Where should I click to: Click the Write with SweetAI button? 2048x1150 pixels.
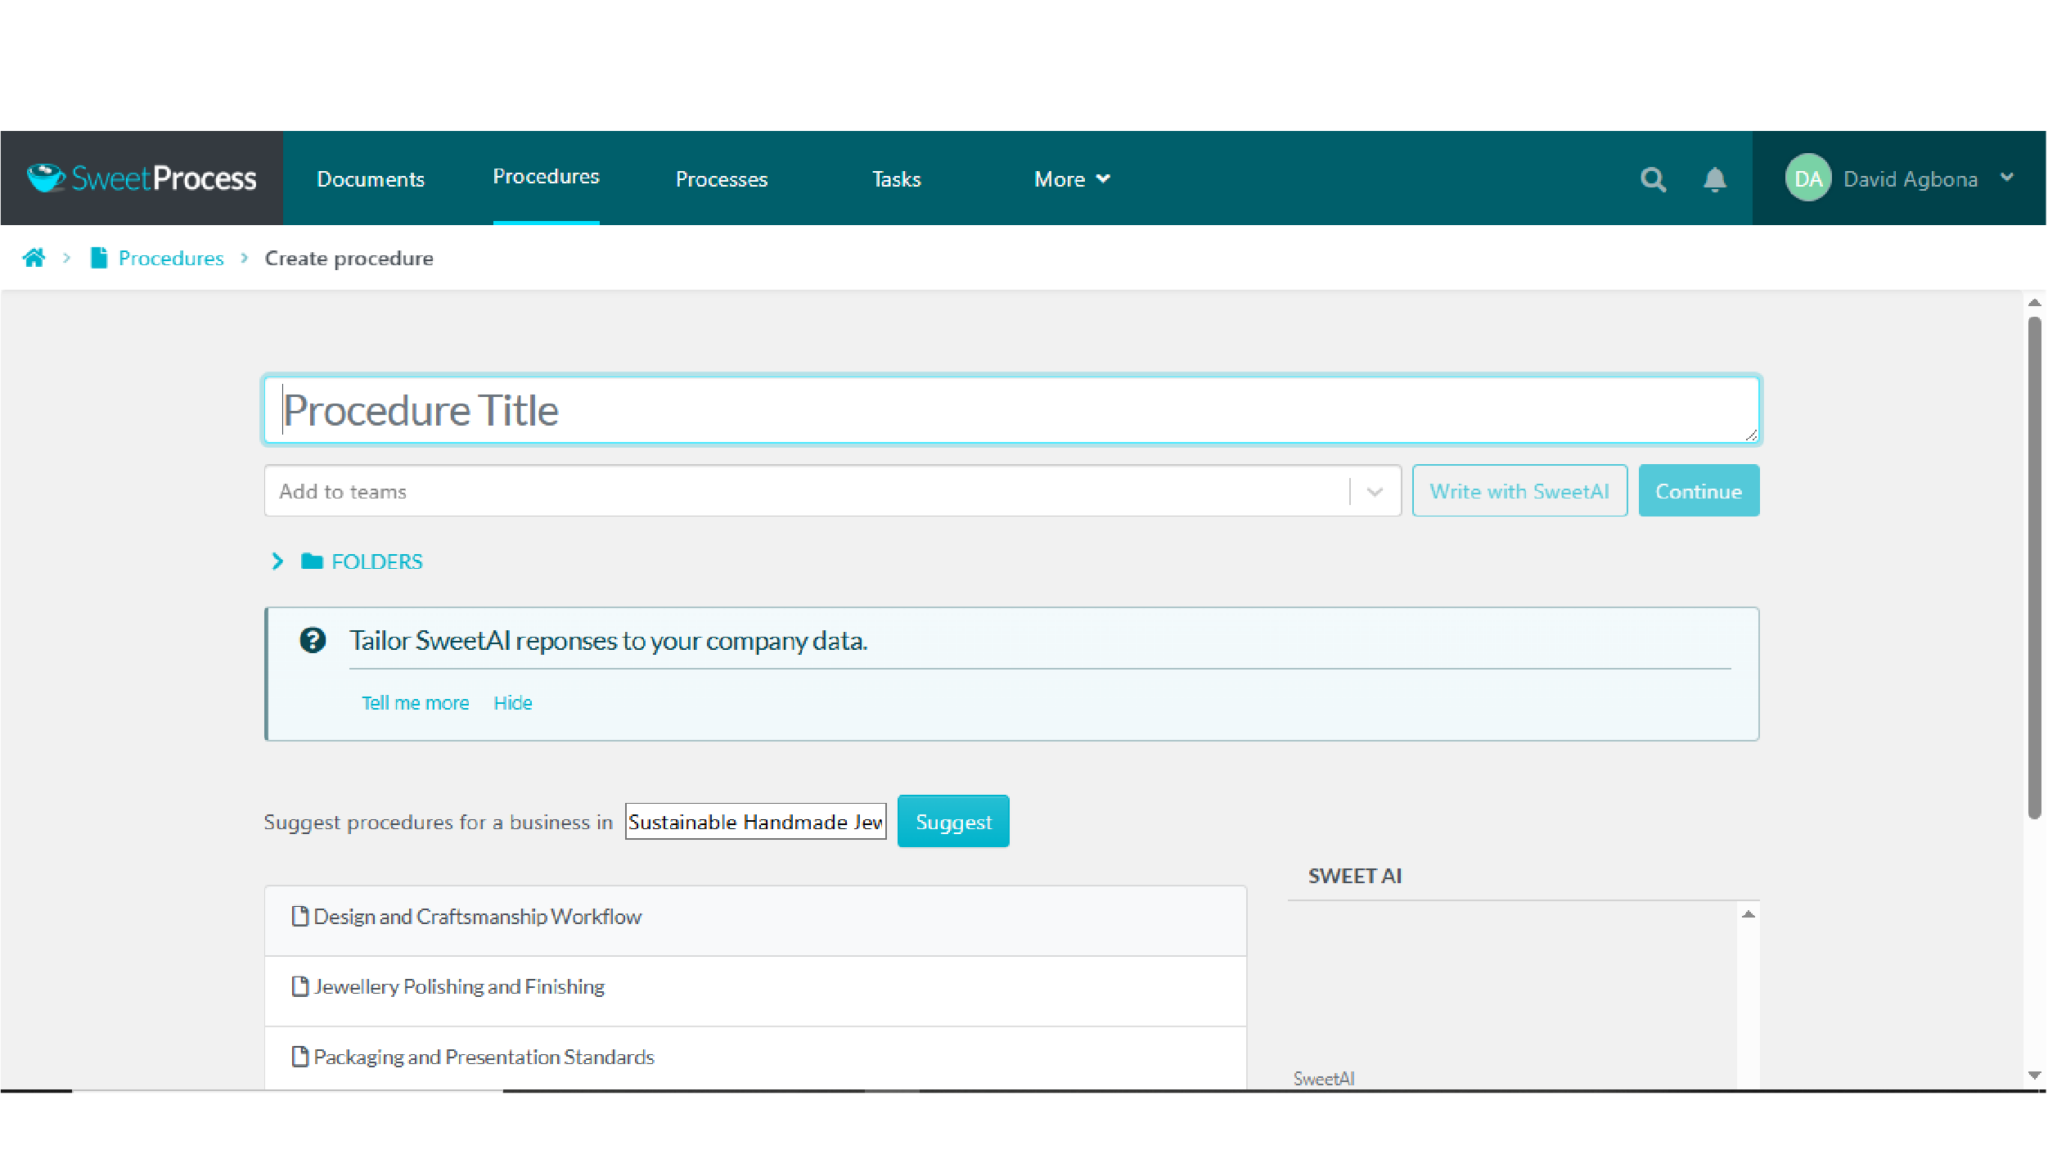tap(1519, 491)
